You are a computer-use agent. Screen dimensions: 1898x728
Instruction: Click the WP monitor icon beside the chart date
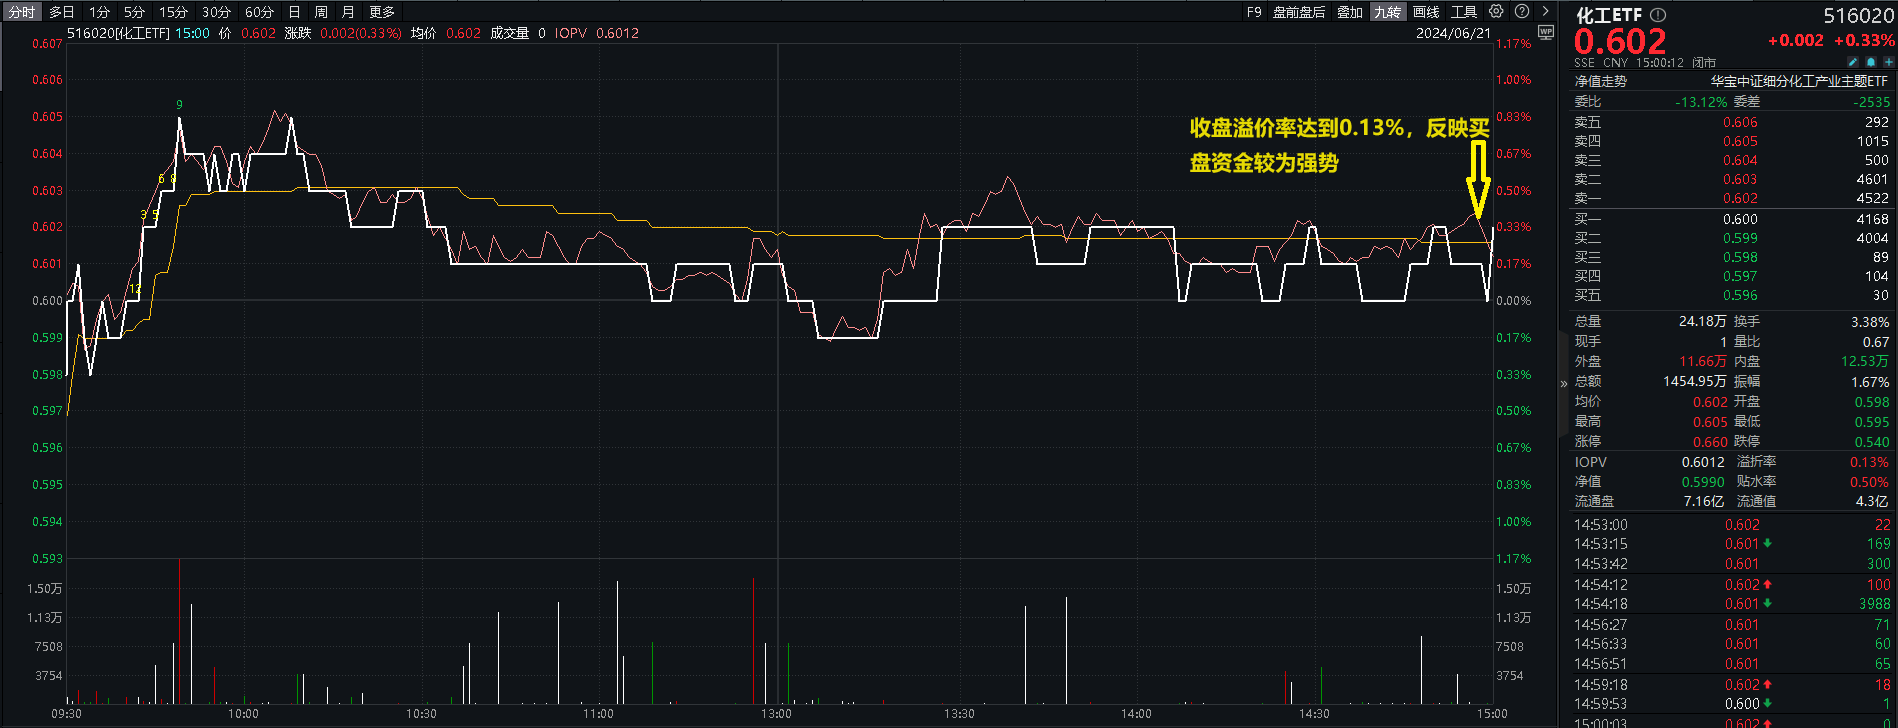(1546, 32)
